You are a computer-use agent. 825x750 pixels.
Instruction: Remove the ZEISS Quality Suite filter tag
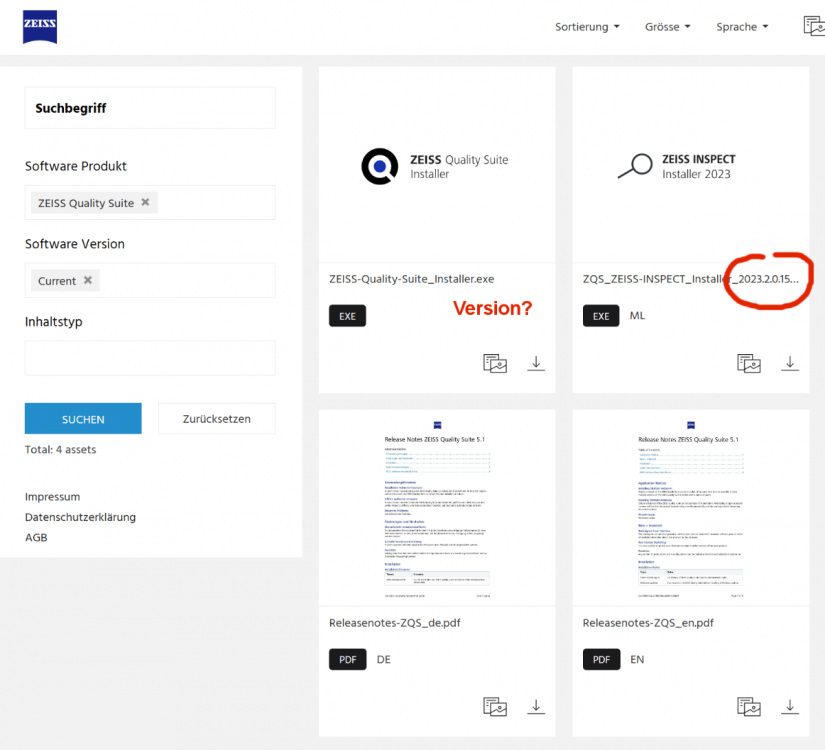click(145, 202)
